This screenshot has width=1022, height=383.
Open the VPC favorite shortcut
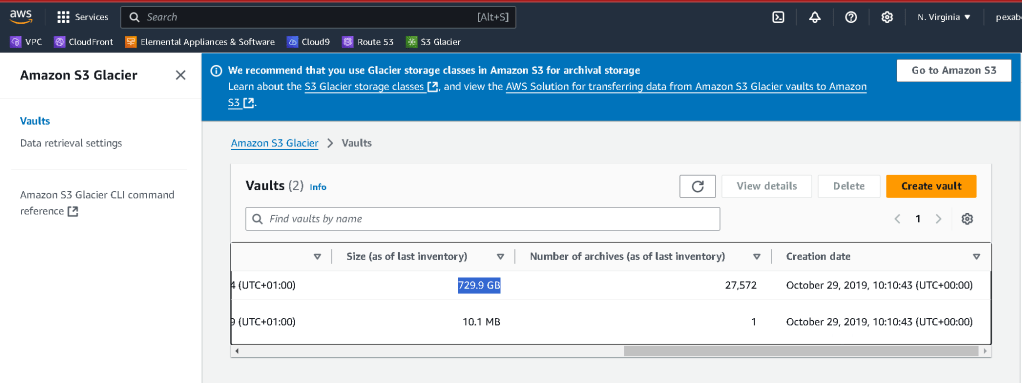[27, 42]
